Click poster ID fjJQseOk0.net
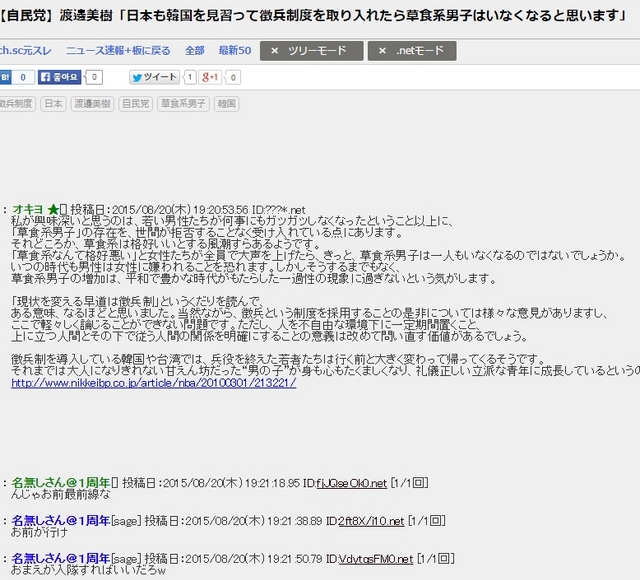Image resolution: width=644 pixels, height=580 pixels. [x=351, y=483]
